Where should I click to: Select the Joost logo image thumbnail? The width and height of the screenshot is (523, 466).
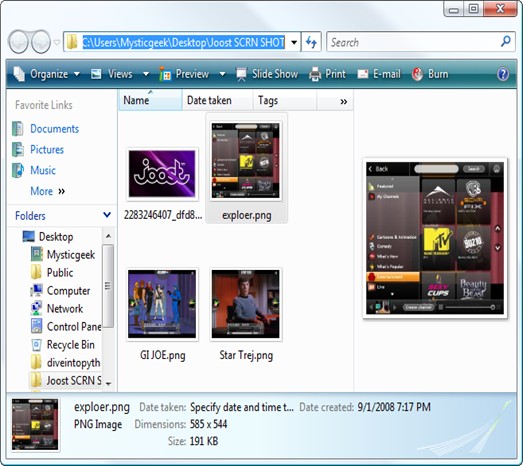point(162,173)
